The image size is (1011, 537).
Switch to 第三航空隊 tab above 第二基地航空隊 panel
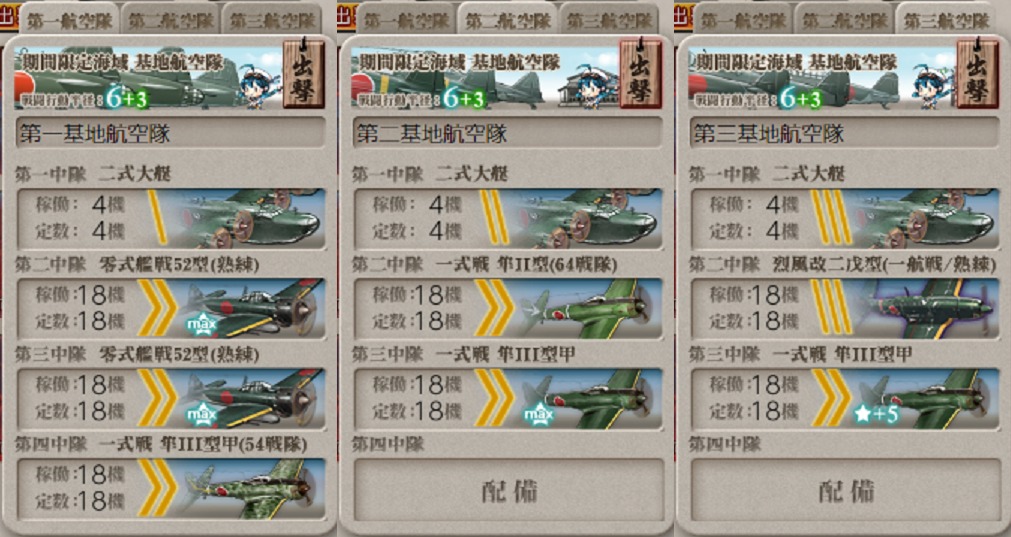tap(609, 19)
